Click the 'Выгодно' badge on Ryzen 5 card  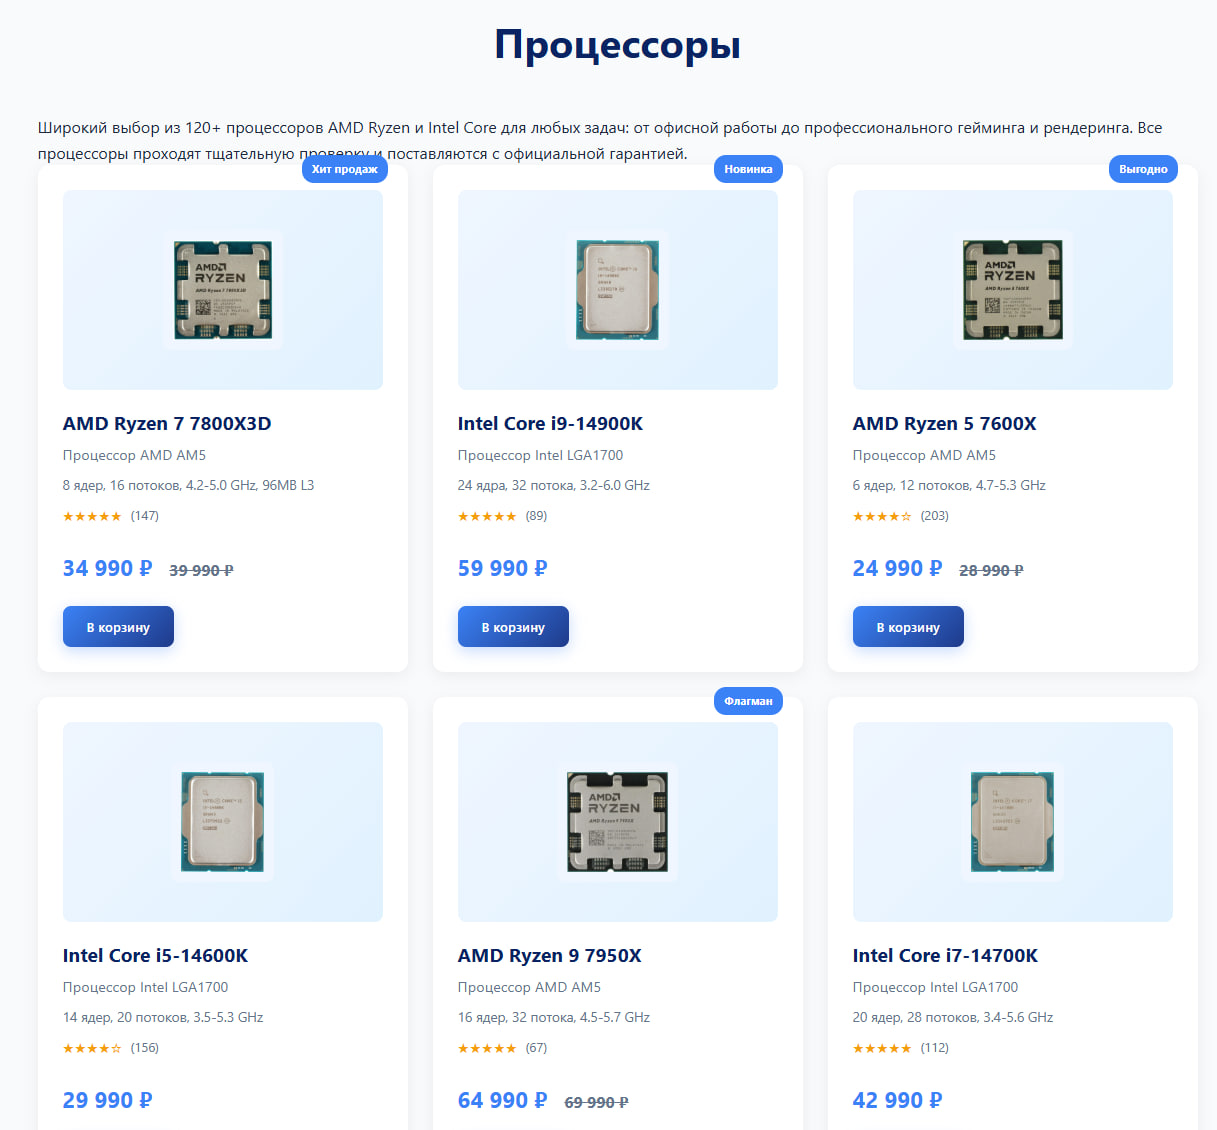pos(1143,169)
